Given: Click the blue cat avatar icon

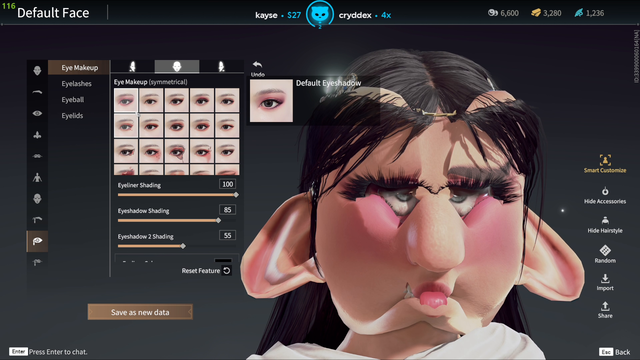Looking at the screenshot, I should [320, 15].
